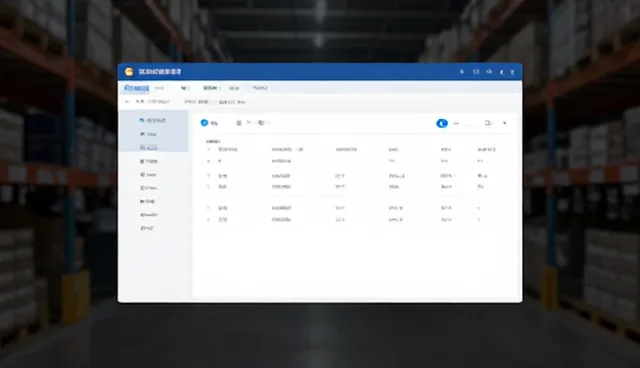640x368 pixels.
Task: Open the highlighted first tab in the menu row
Action: coord(136,88)
